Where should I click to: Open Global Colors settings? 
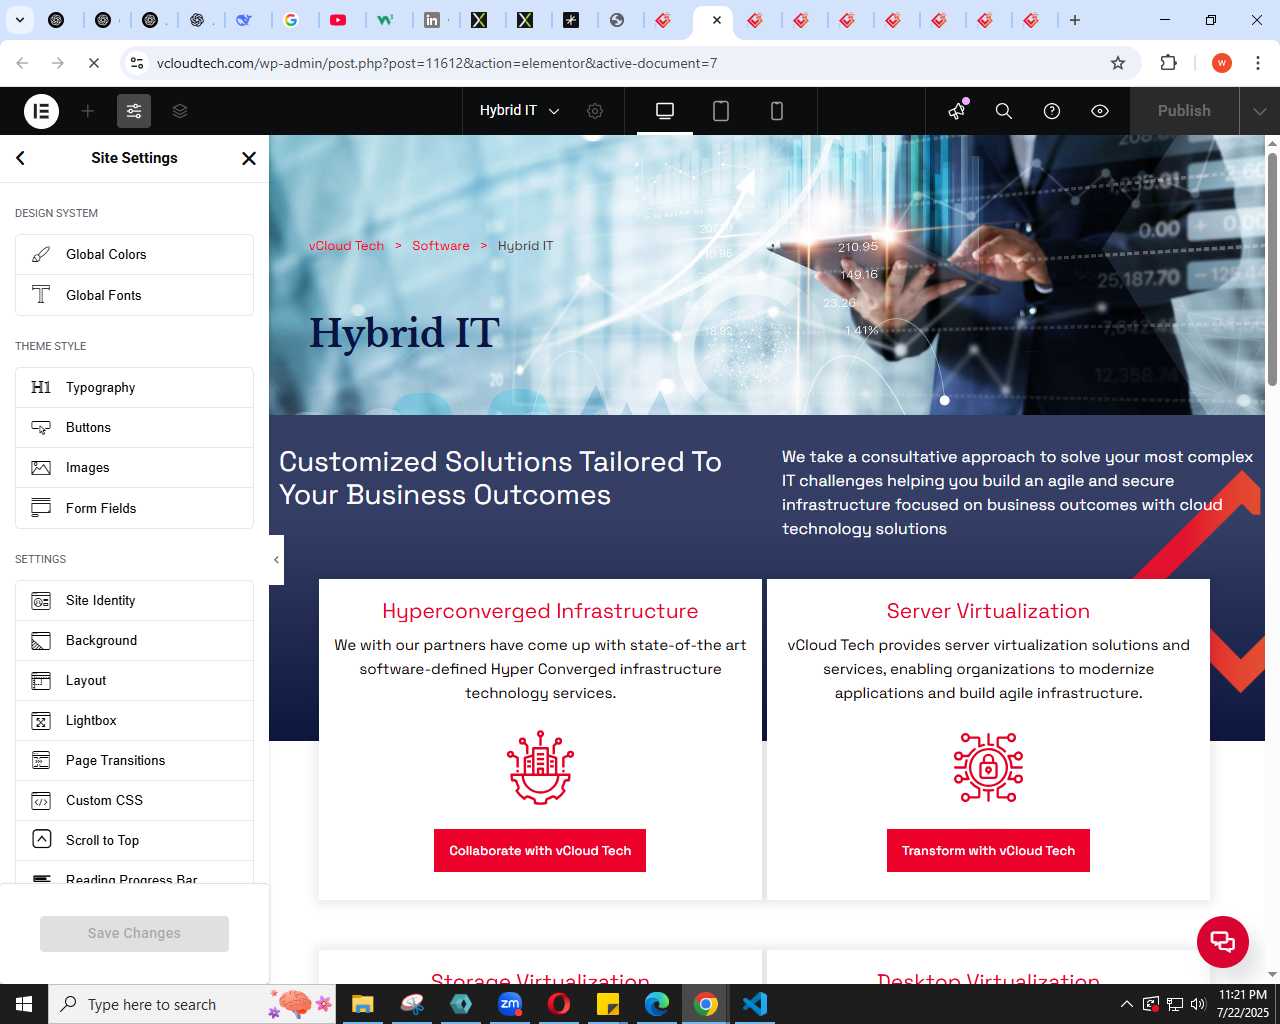134,255
